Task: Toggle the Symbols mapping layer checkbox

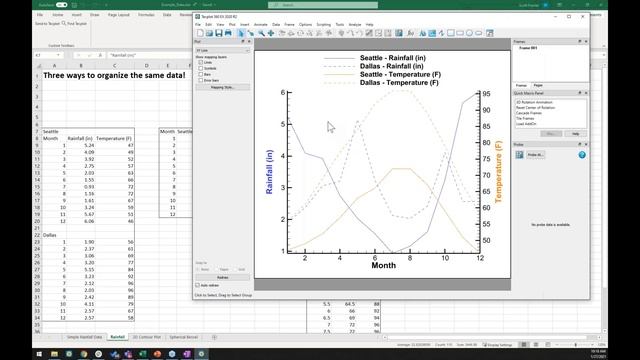Action: [200, 68]
